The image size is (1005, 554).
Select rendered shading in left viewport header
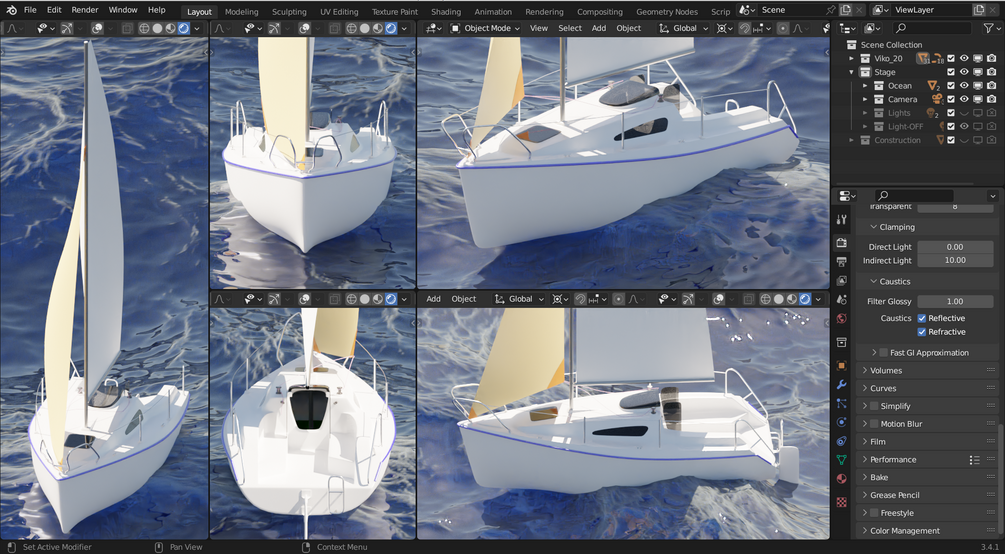(184, 28)
